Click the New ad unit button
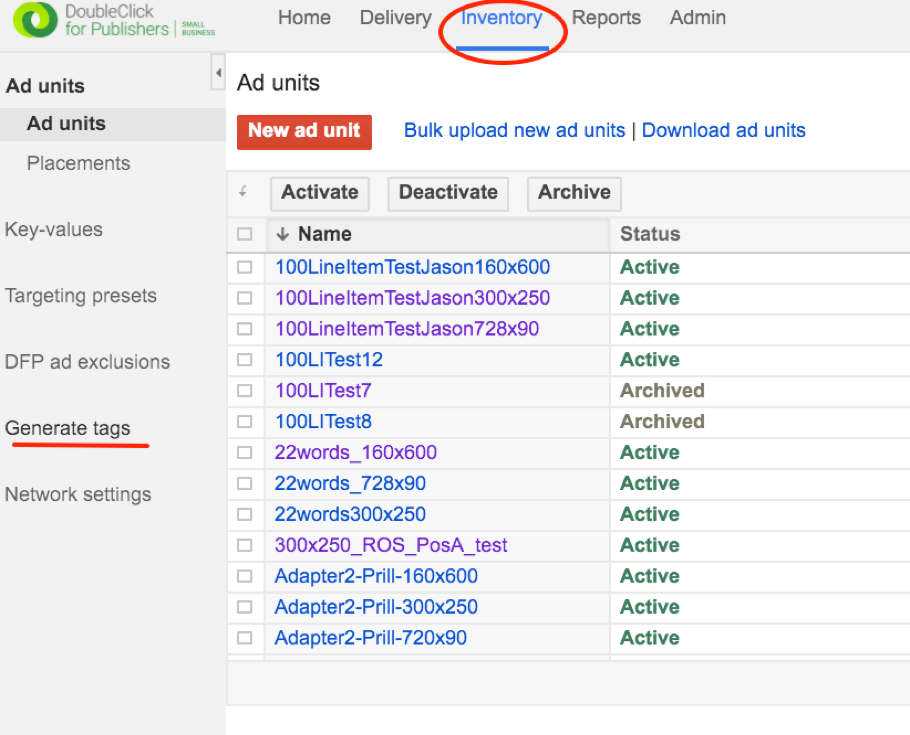 coord(304,132)
